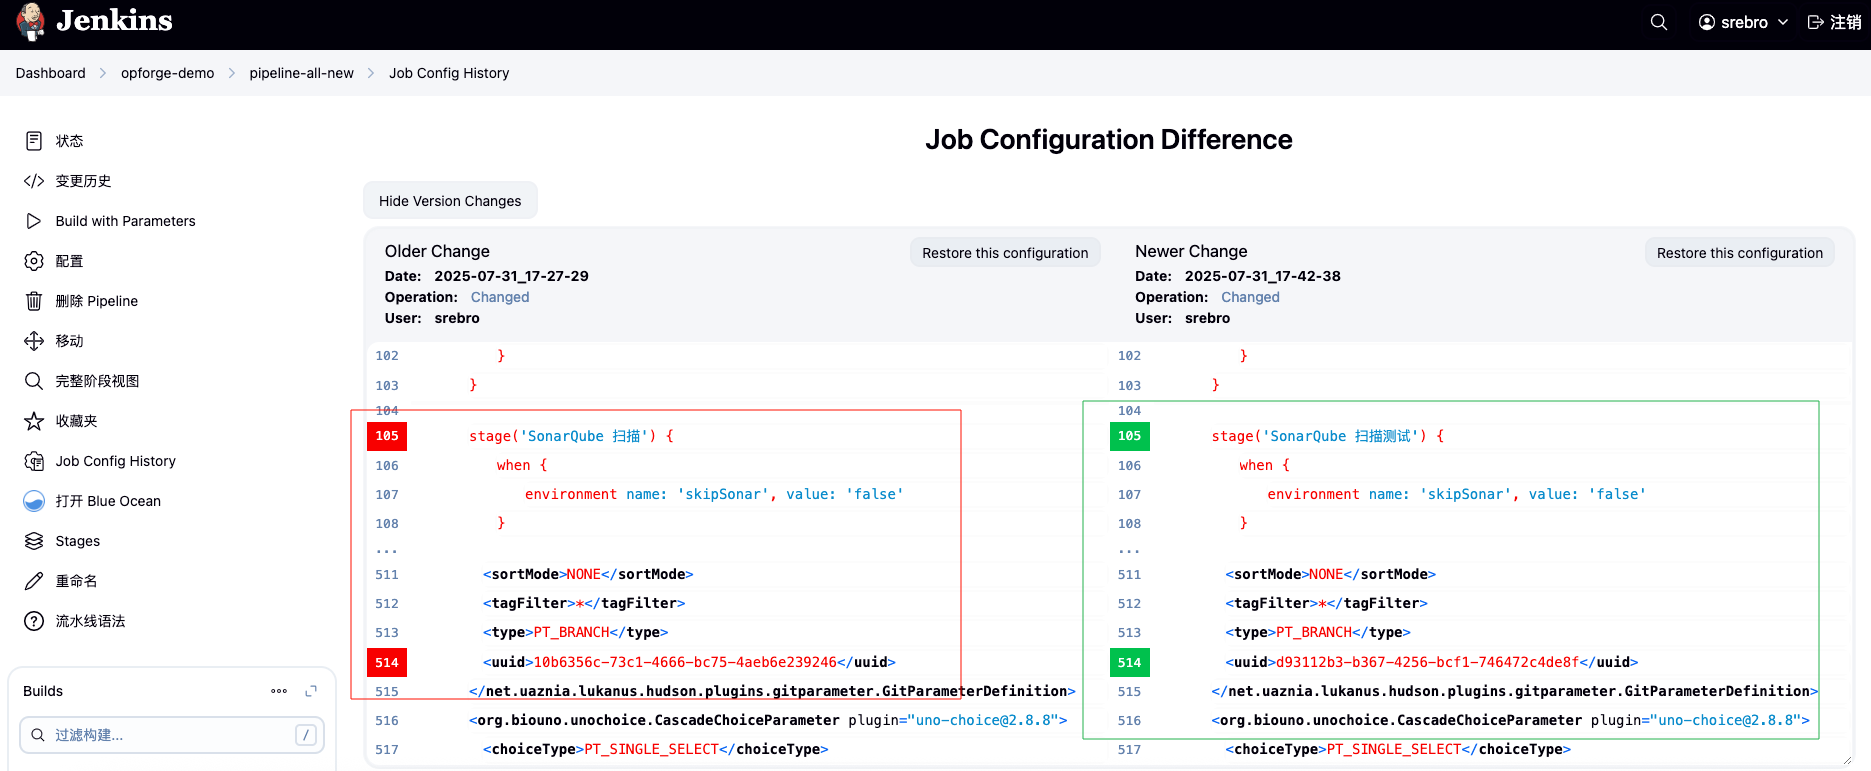This screenshot has height=771, width=1871.
Task: Click the 流水线语法 help icon
Action: pyautogui.click(x=34, y=621)
